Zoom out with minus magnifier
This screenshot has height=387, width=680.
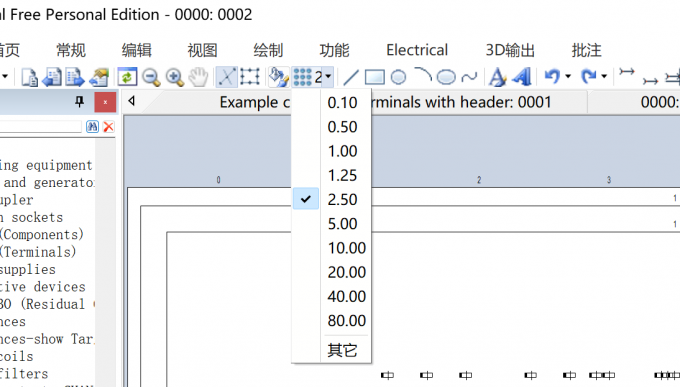151,77
